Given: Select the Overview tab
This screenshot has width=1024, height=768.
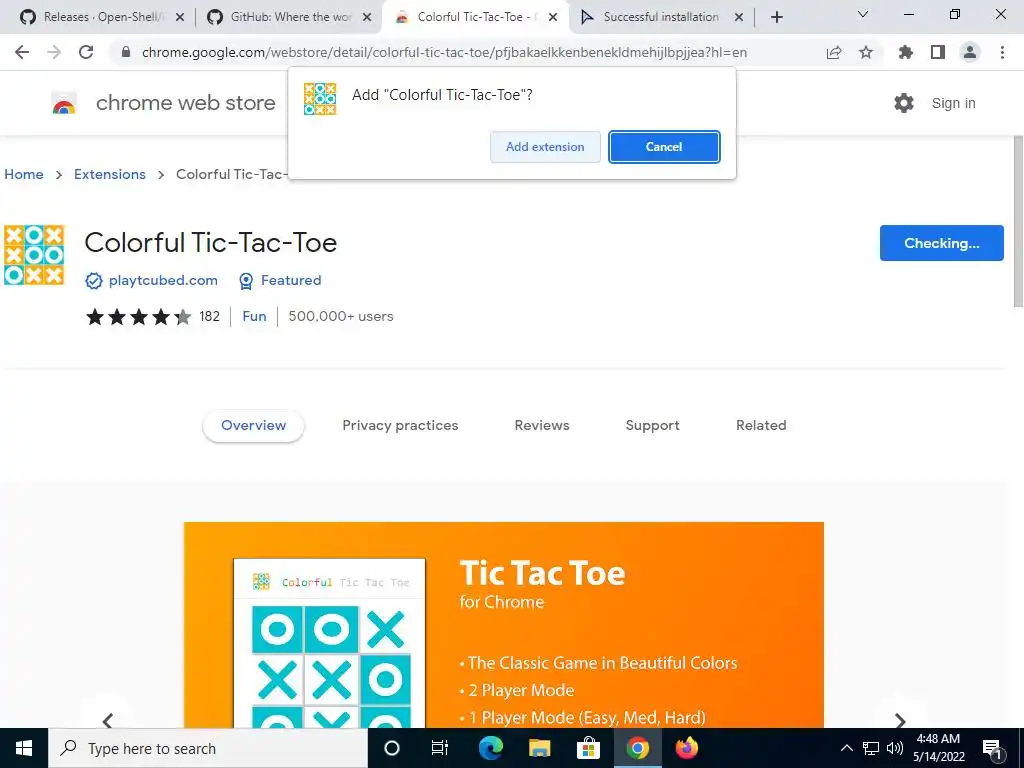Looking at the screenshot, I should pyautogui.click(x=253, y=425).
